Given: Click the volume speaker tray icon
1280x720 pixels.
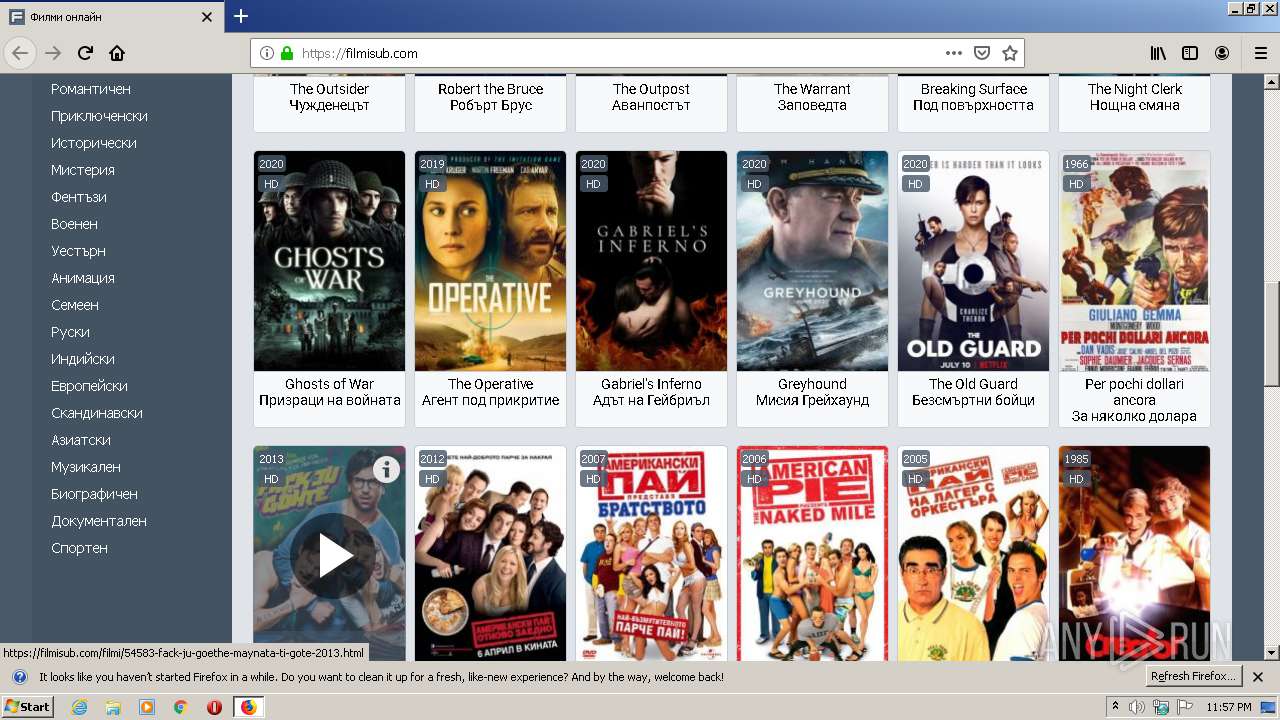Looking at the screenshot, I should (1137, 707).
